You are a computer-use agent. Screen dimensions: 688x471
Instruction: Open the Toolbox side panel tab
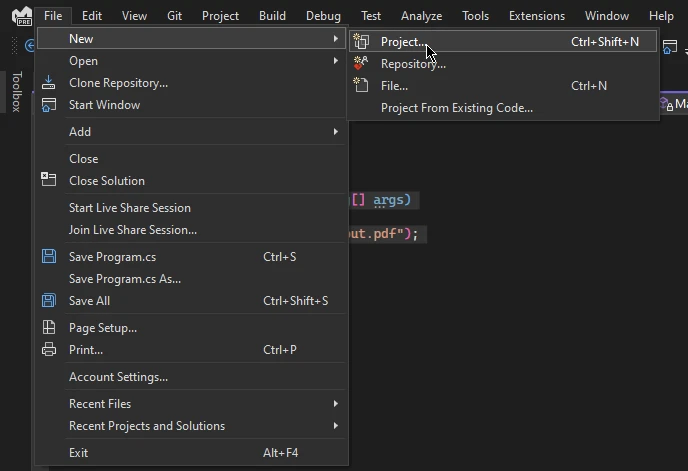16,92
